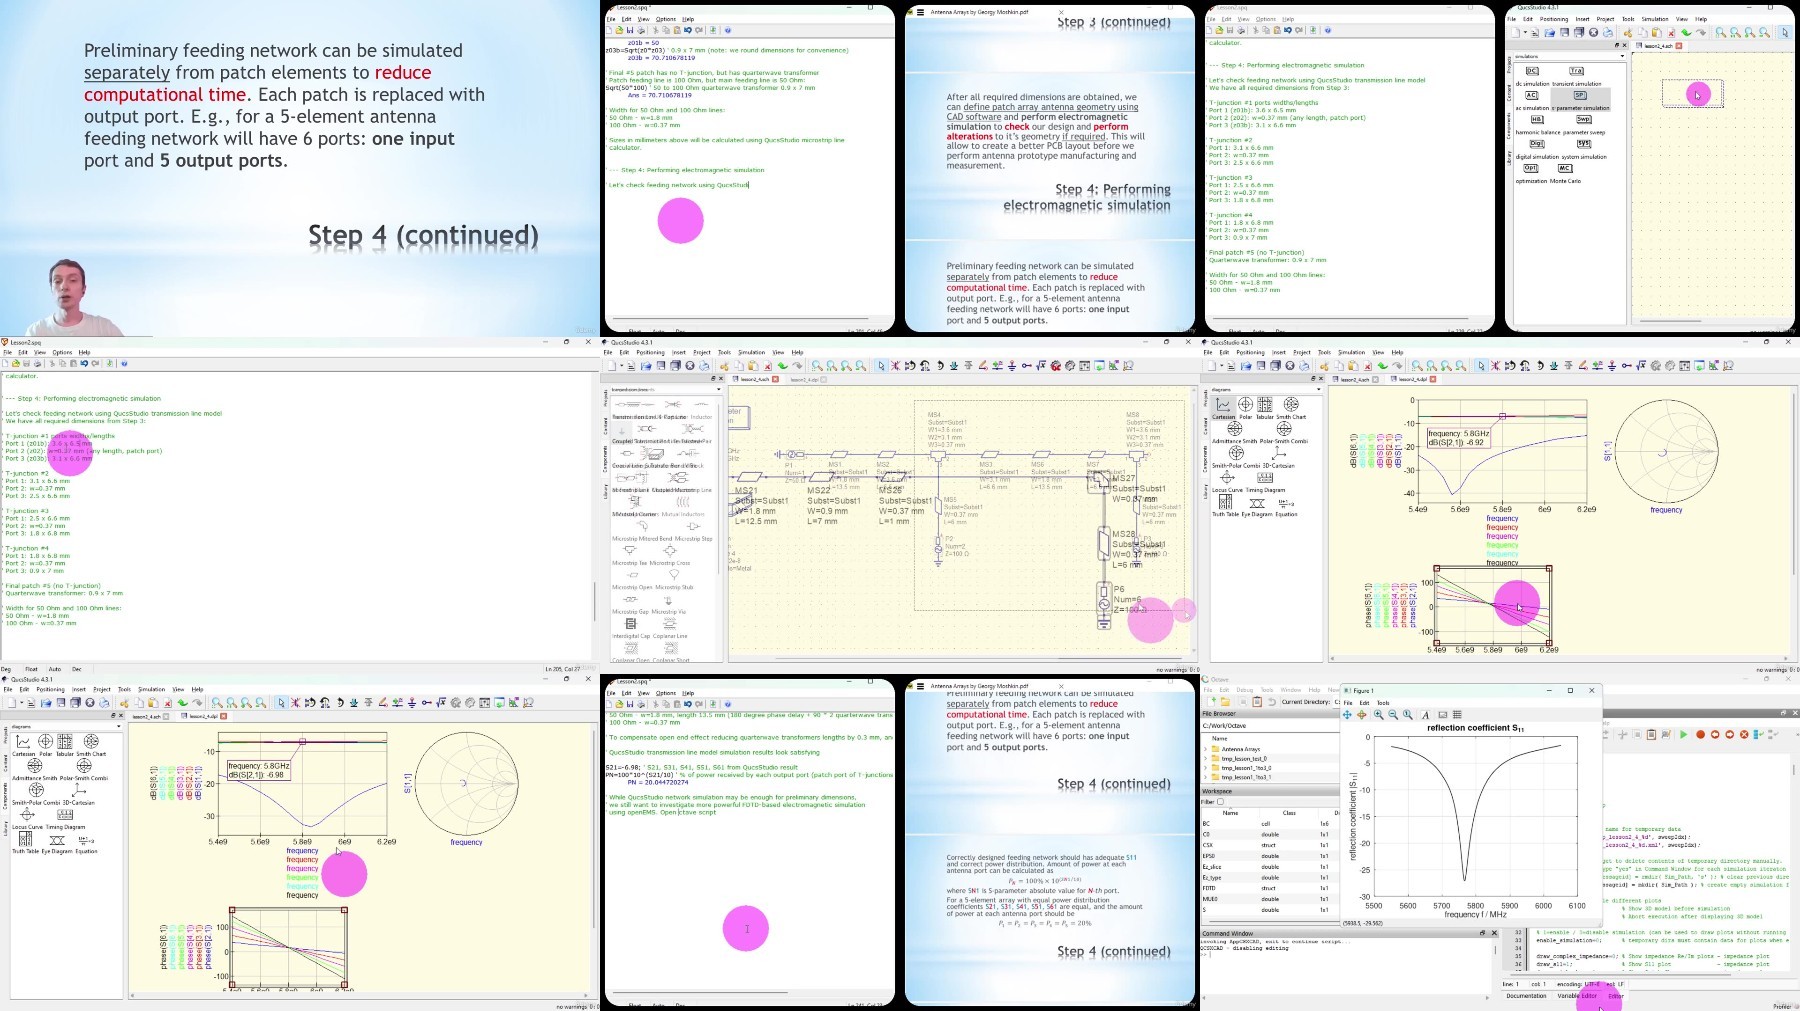Choose the S-parameter simulation icon
The width and height of the screenshot is (1800, 1011).
click(x=1580, y=95)
